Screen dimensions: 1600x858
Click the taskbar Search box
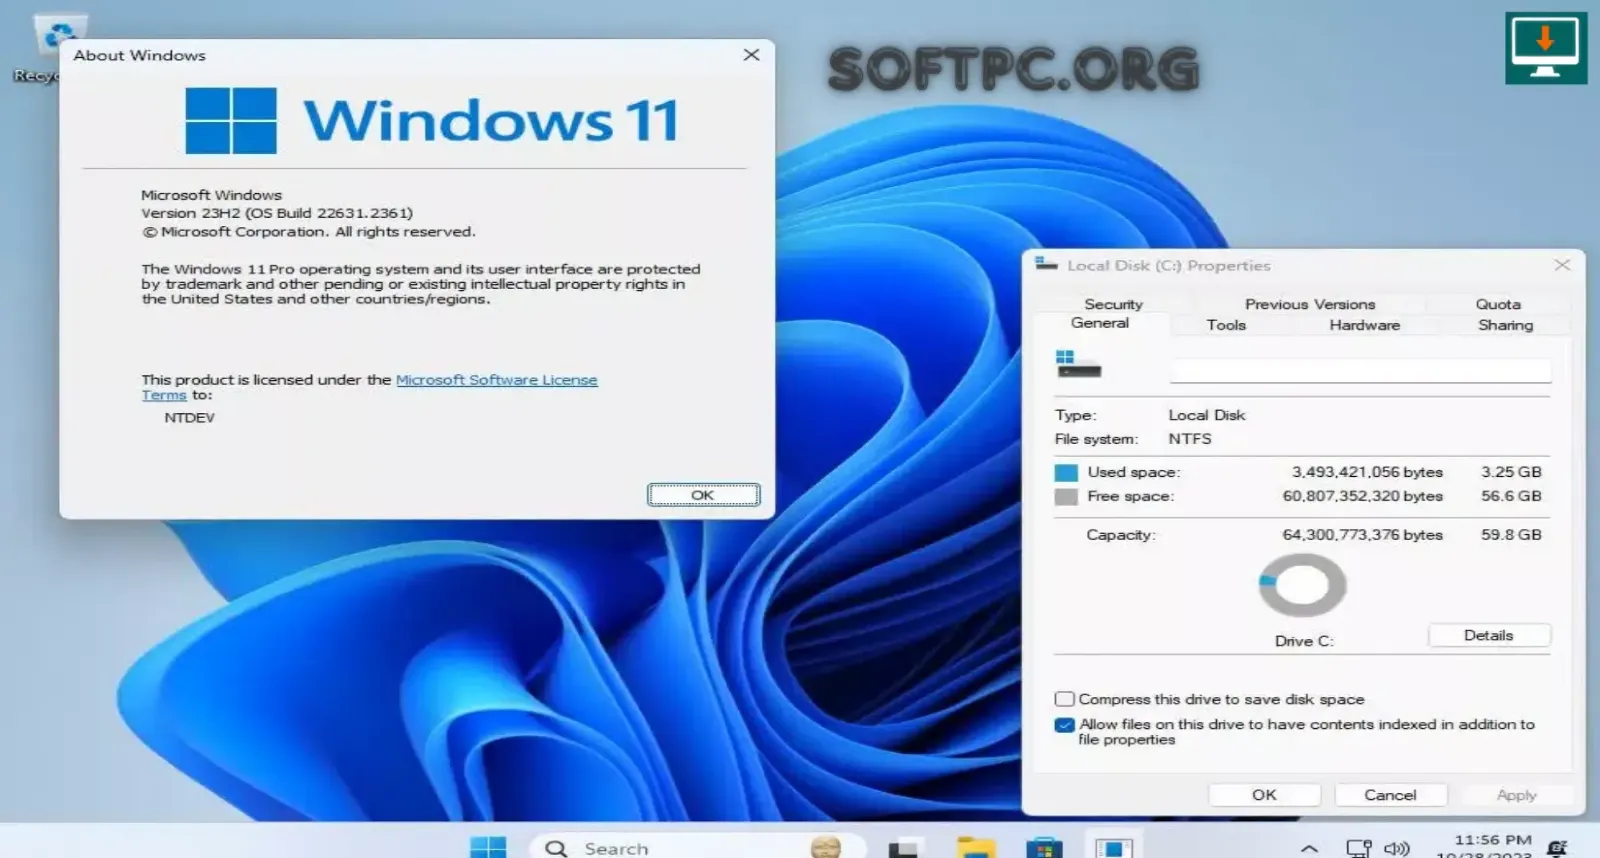[697, 848]
